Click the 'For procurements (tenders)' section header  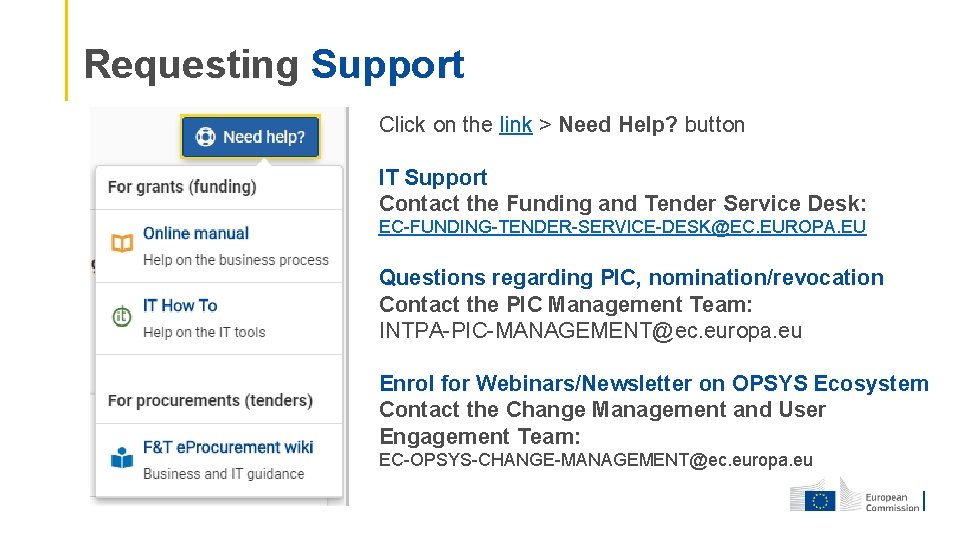click(210, 400)
